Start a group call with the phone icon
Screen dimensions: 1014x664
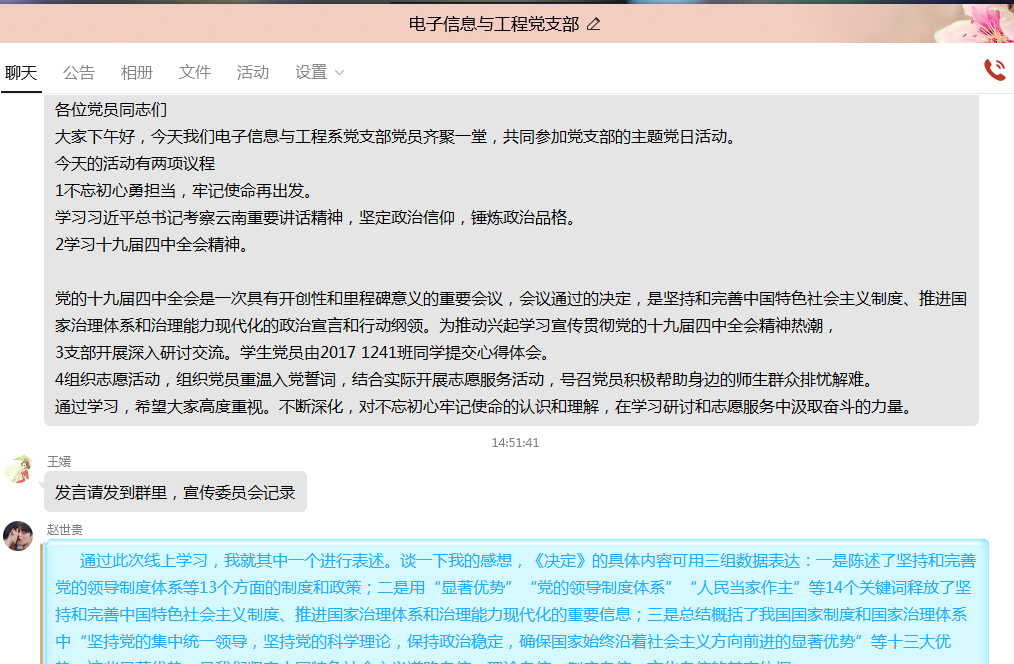995,70
